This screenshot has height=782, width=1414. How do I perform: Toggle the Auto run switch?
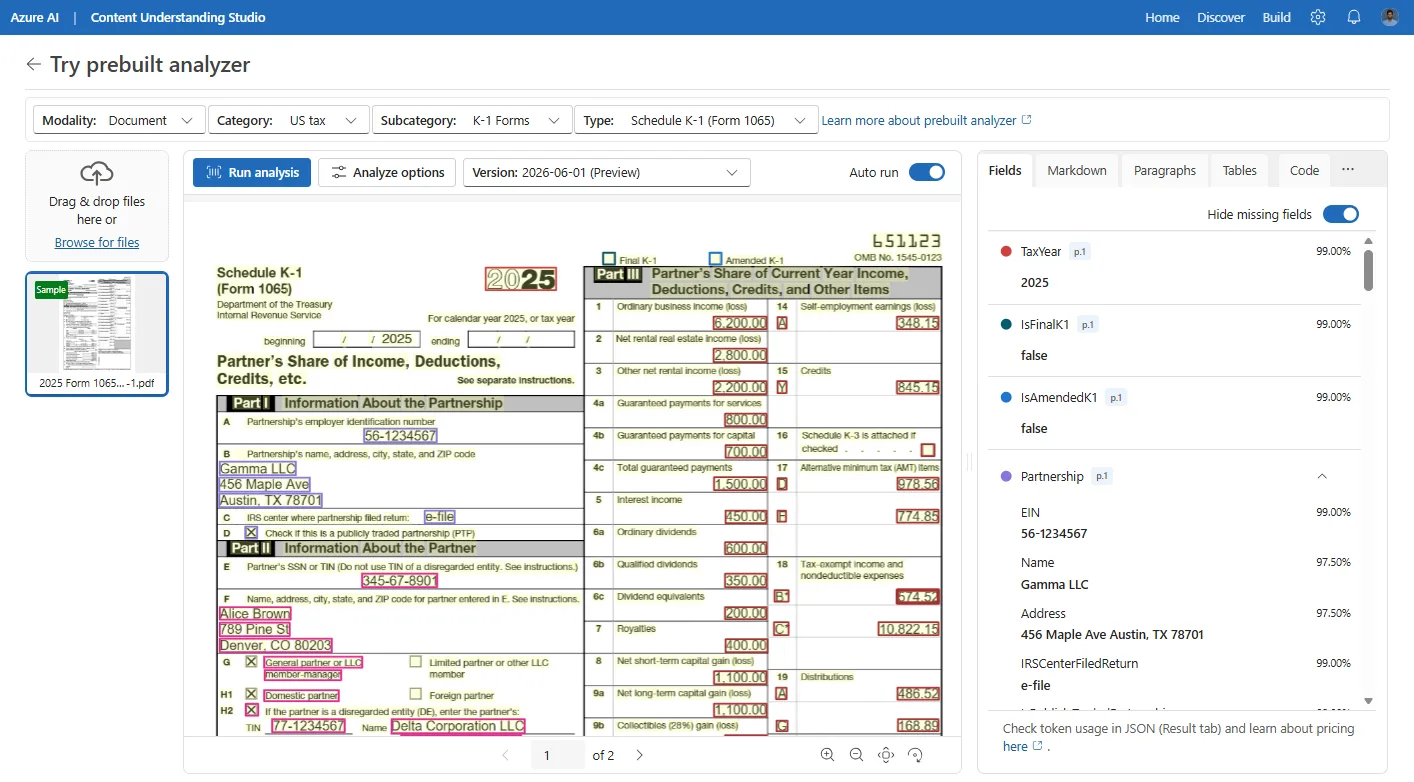[927, 172]
